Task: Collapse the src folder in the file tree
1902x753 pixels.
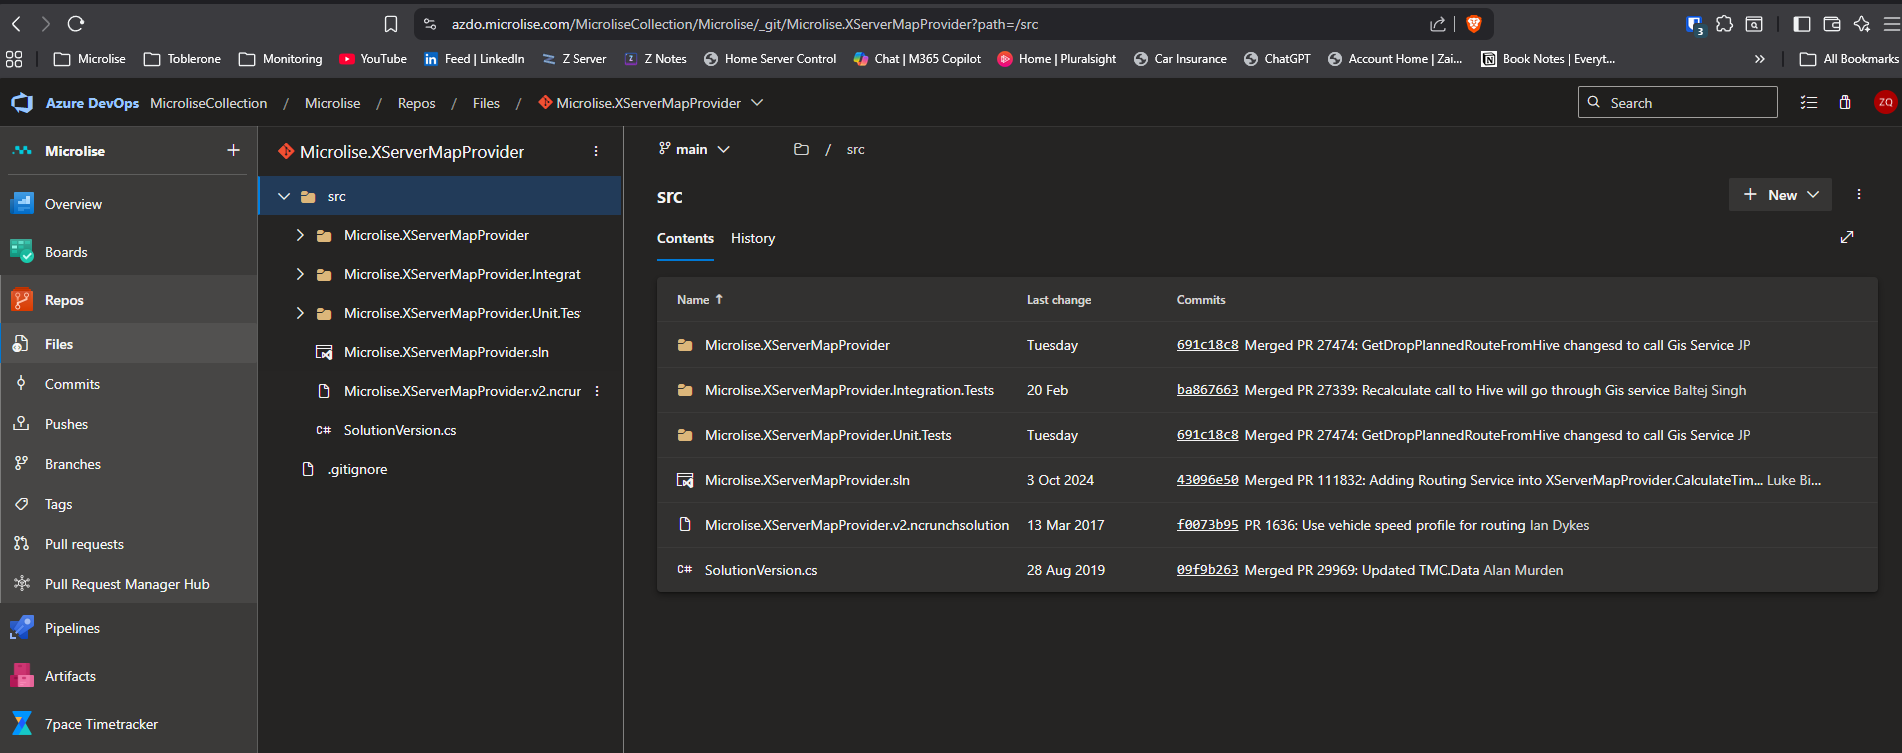Action: pyautogui.click(x=284, y=196)
